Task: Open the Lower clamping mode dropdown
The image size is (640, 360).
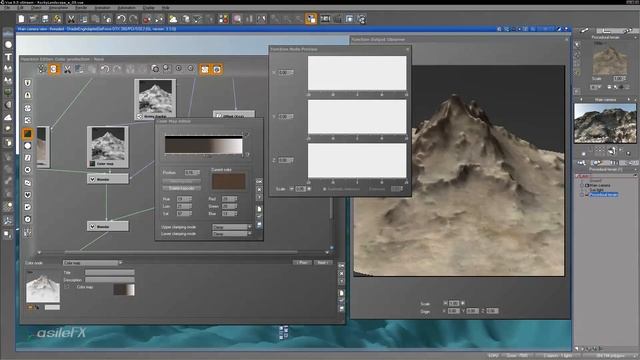Action: (232, 234)
